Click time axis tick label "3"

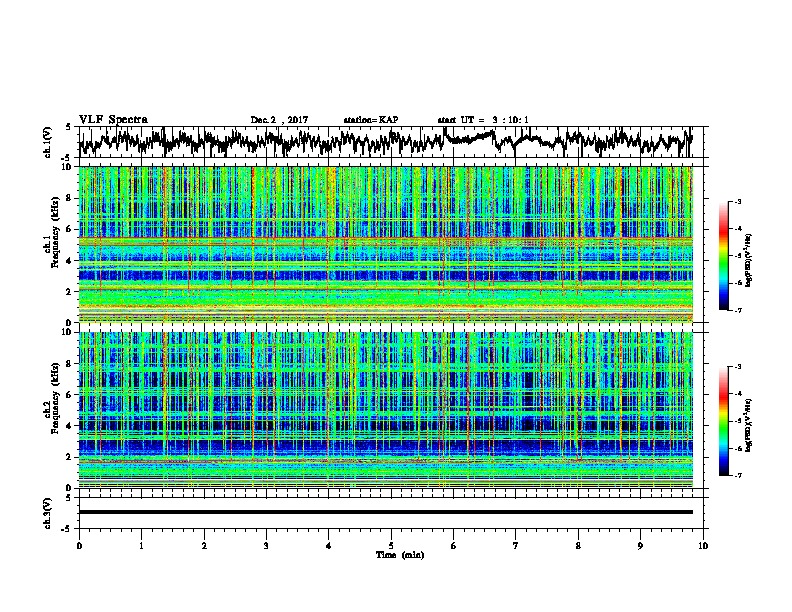tap(266, 546)
